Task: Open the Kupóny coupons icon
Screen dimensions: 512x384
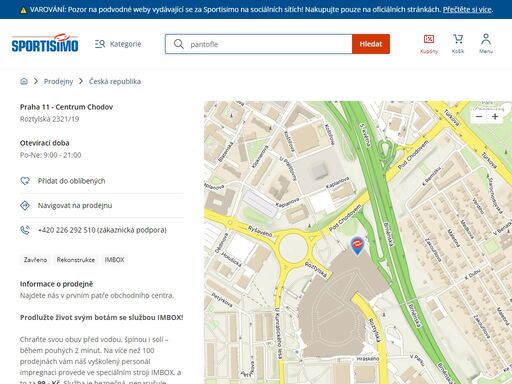Action: coord(429,44)
